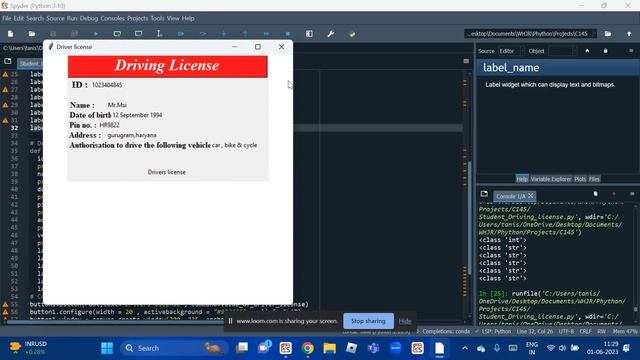Image resolution: width=640 pixels, height=360 pixels.
Task: Open the PYTHONPATH manager python icon
Action: click(x=352, y=34)
